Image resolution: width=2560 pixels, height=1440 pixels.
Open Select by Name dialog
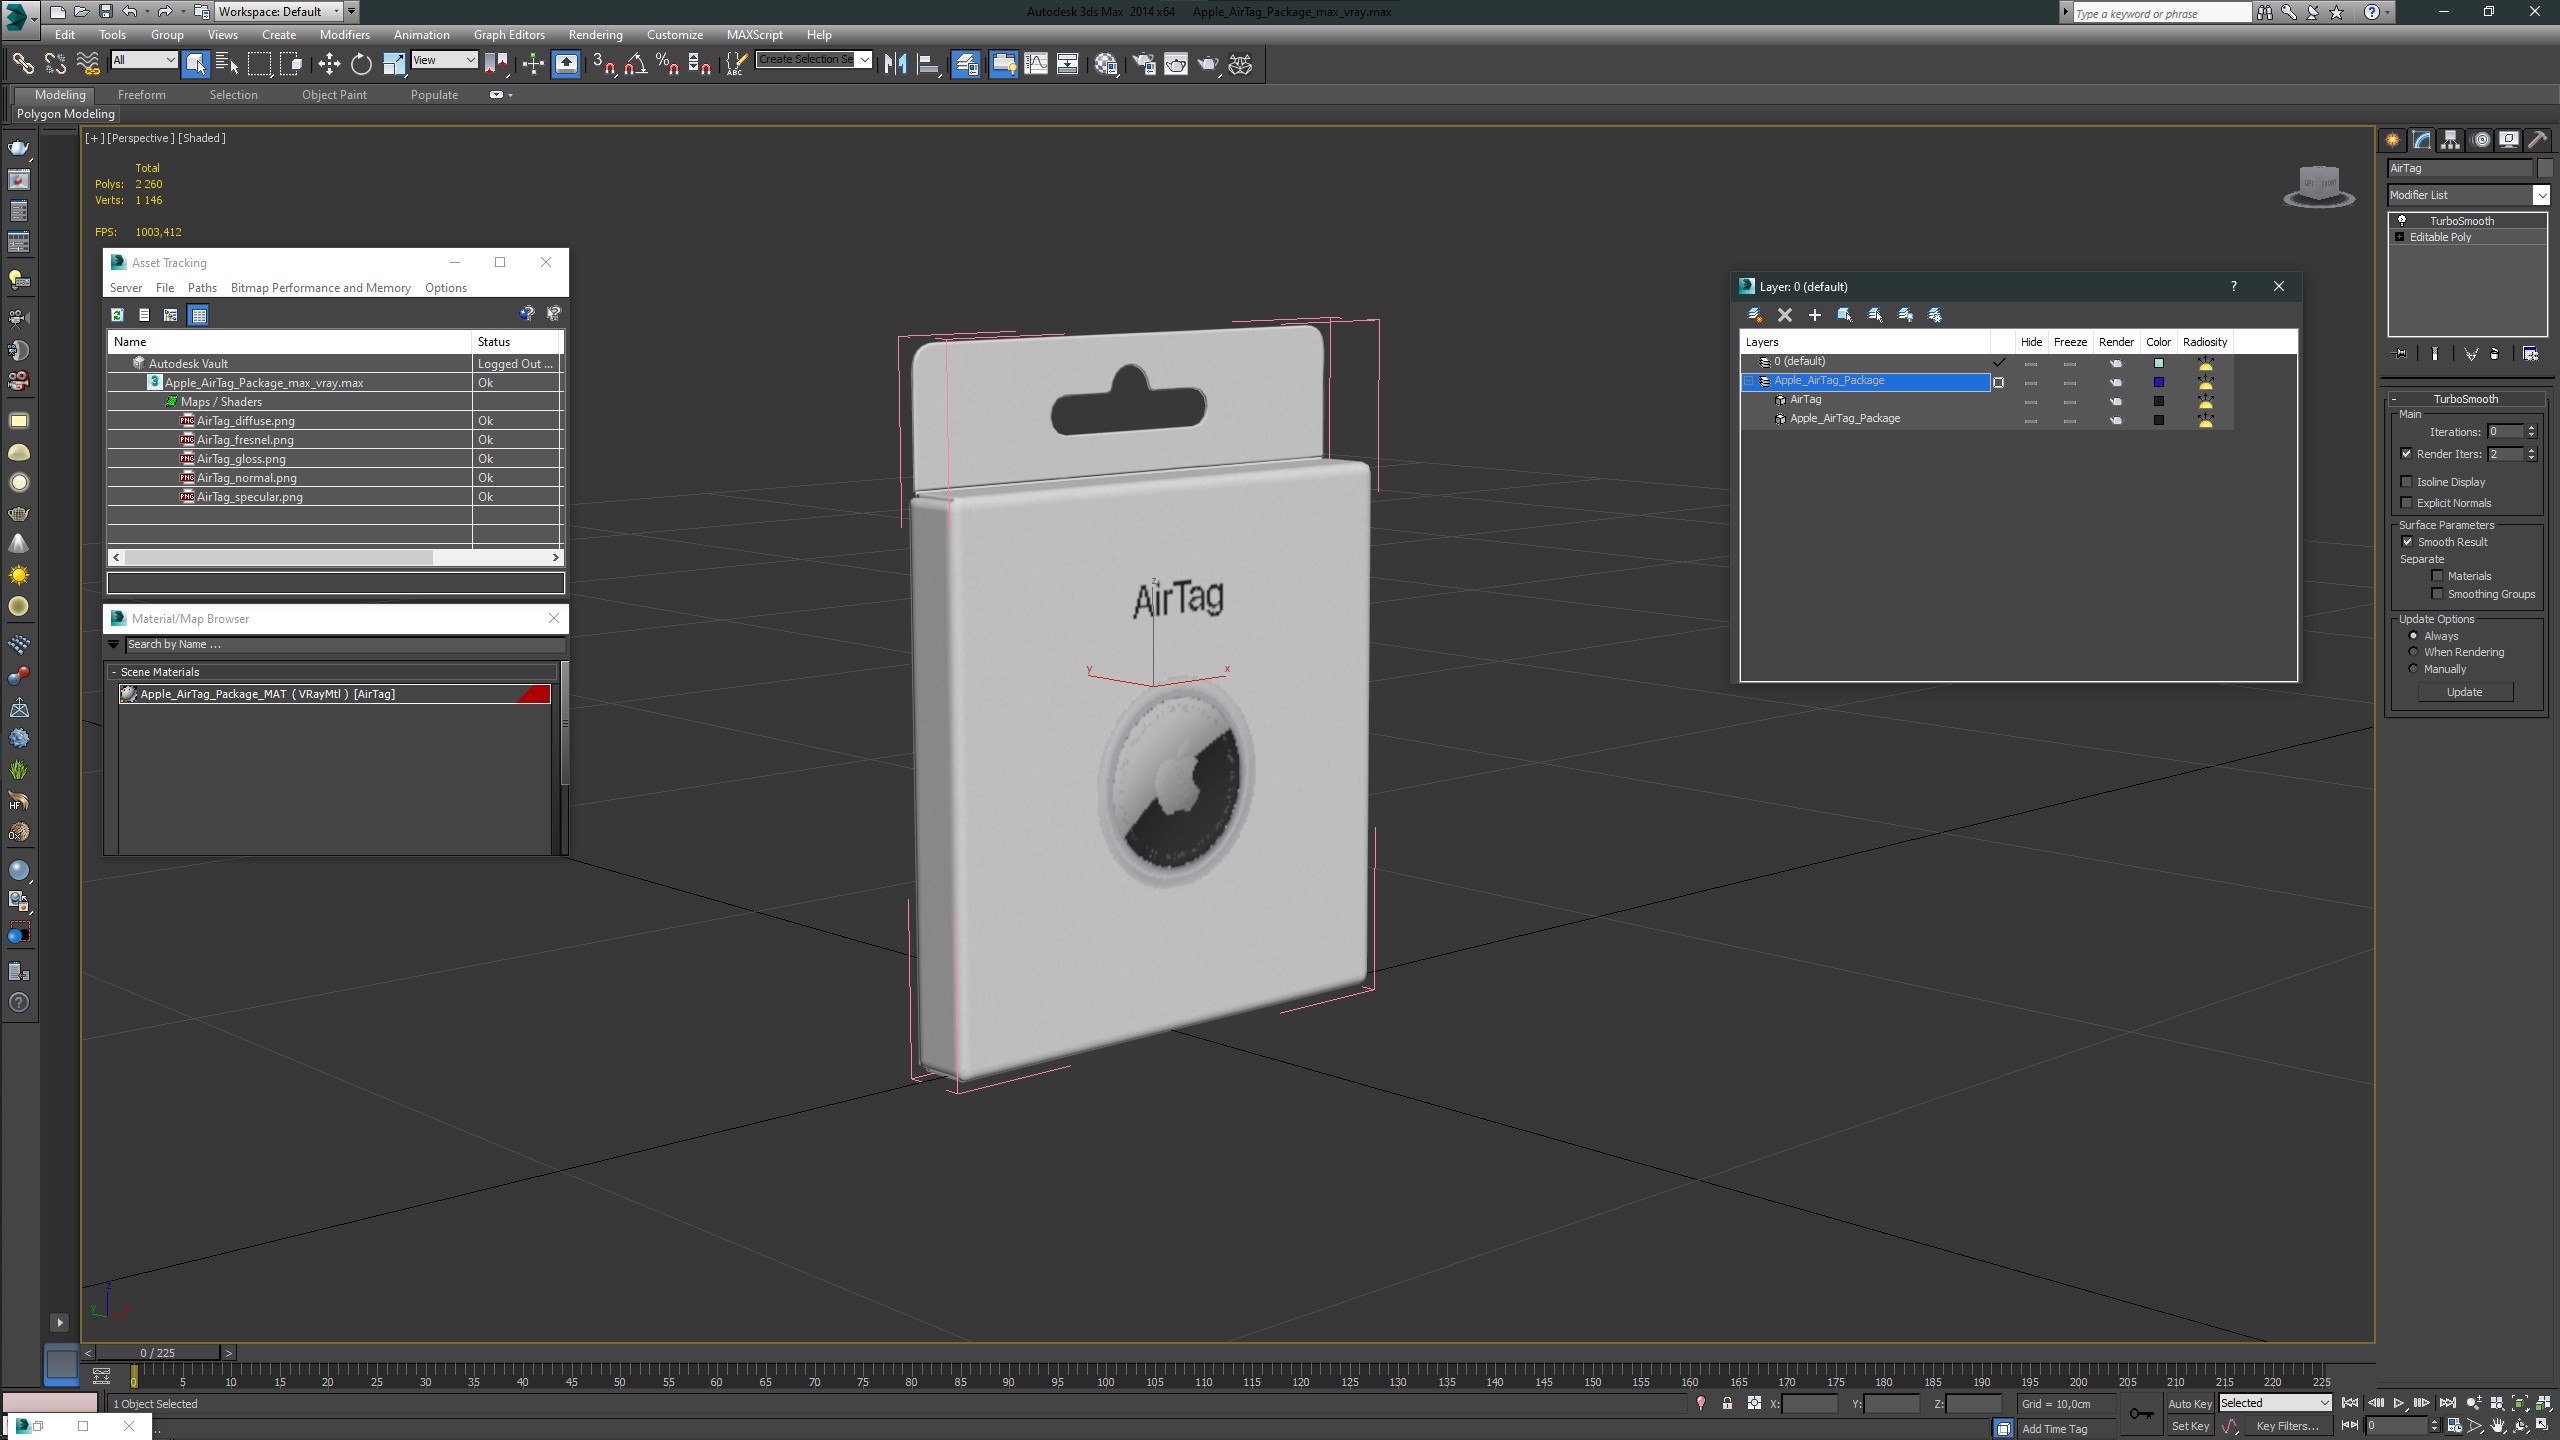[227, 64]
